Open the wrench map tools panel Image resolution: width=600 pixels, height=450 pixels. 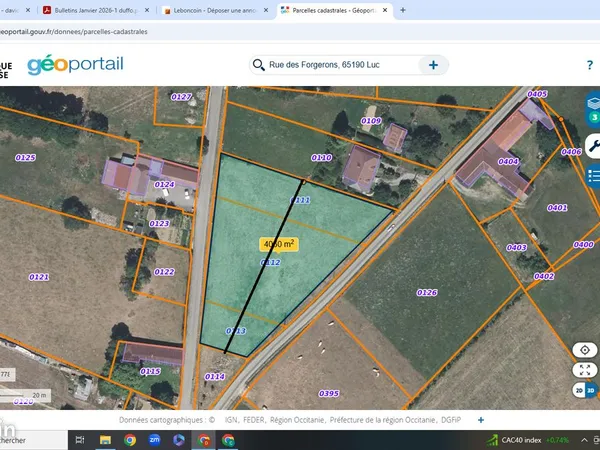pos(594,145)
